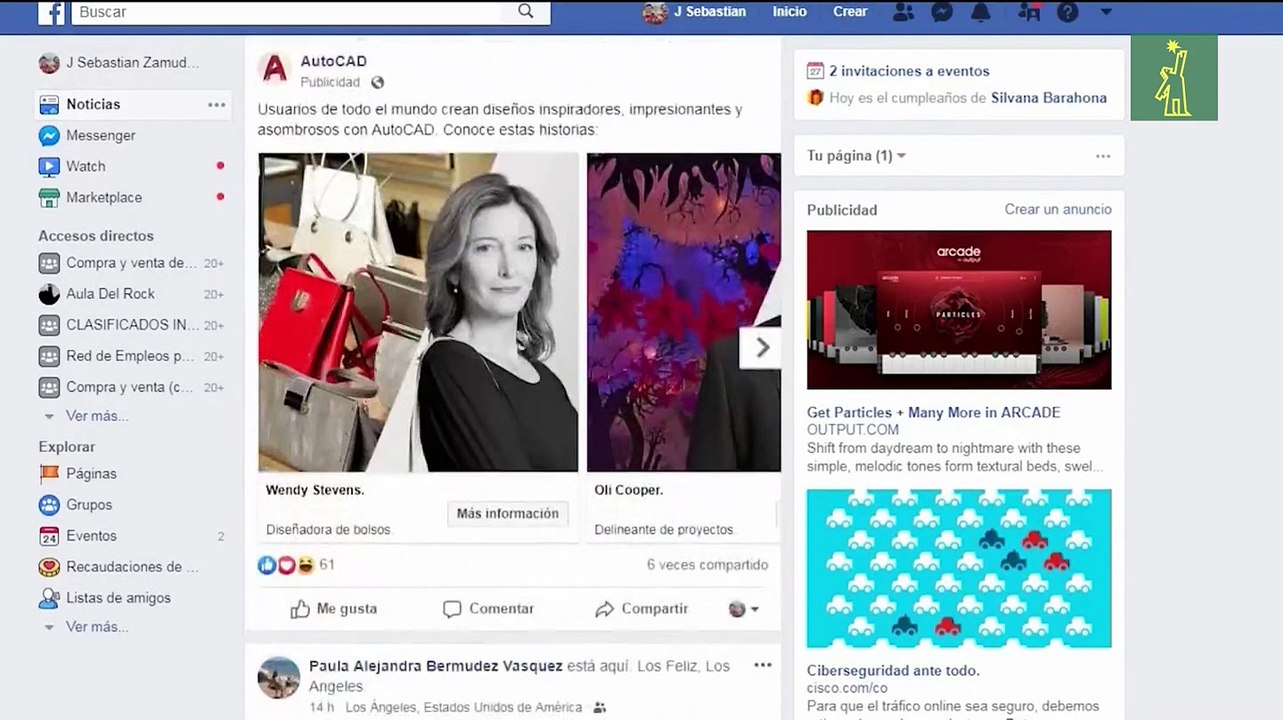
Task: Open the ARCADE Particles ad image
Action: [959, 310]
